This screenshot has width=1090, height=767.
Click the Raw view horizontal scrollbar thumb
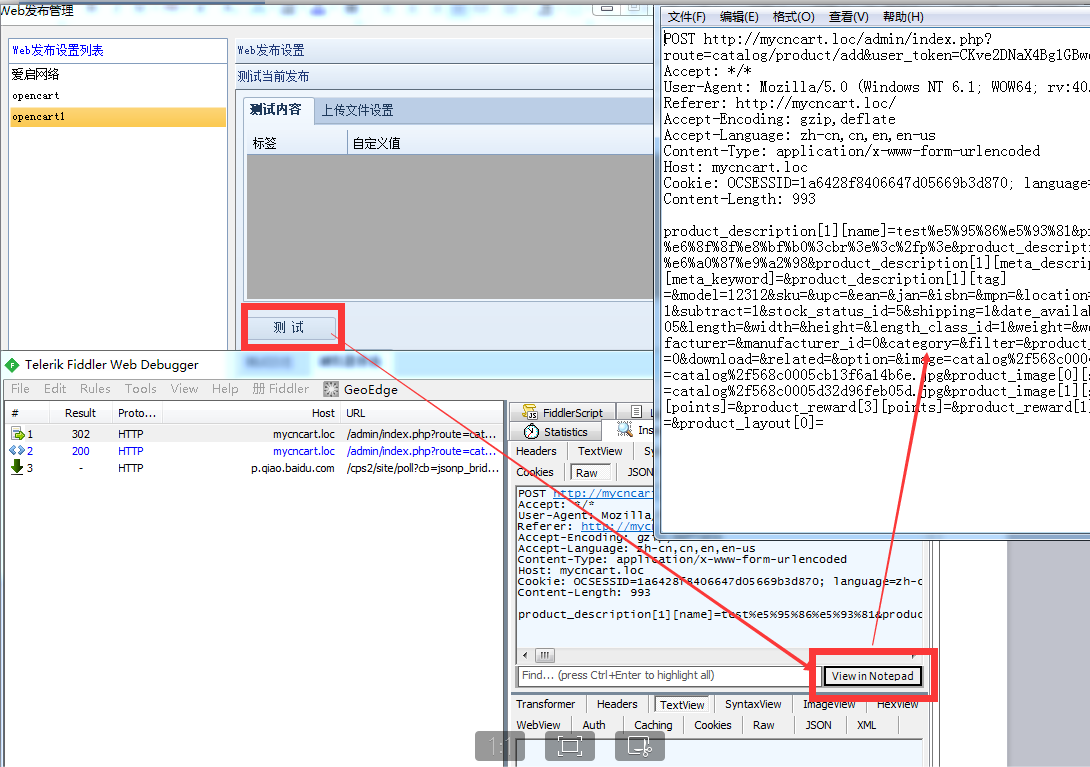tap(544, 655)
